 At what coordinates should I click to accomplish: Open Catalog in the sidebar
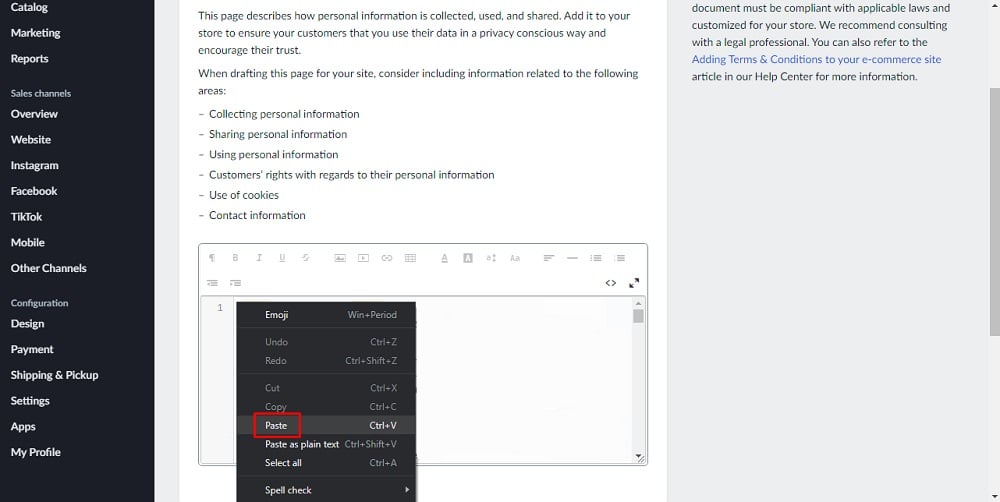point(29,7)
